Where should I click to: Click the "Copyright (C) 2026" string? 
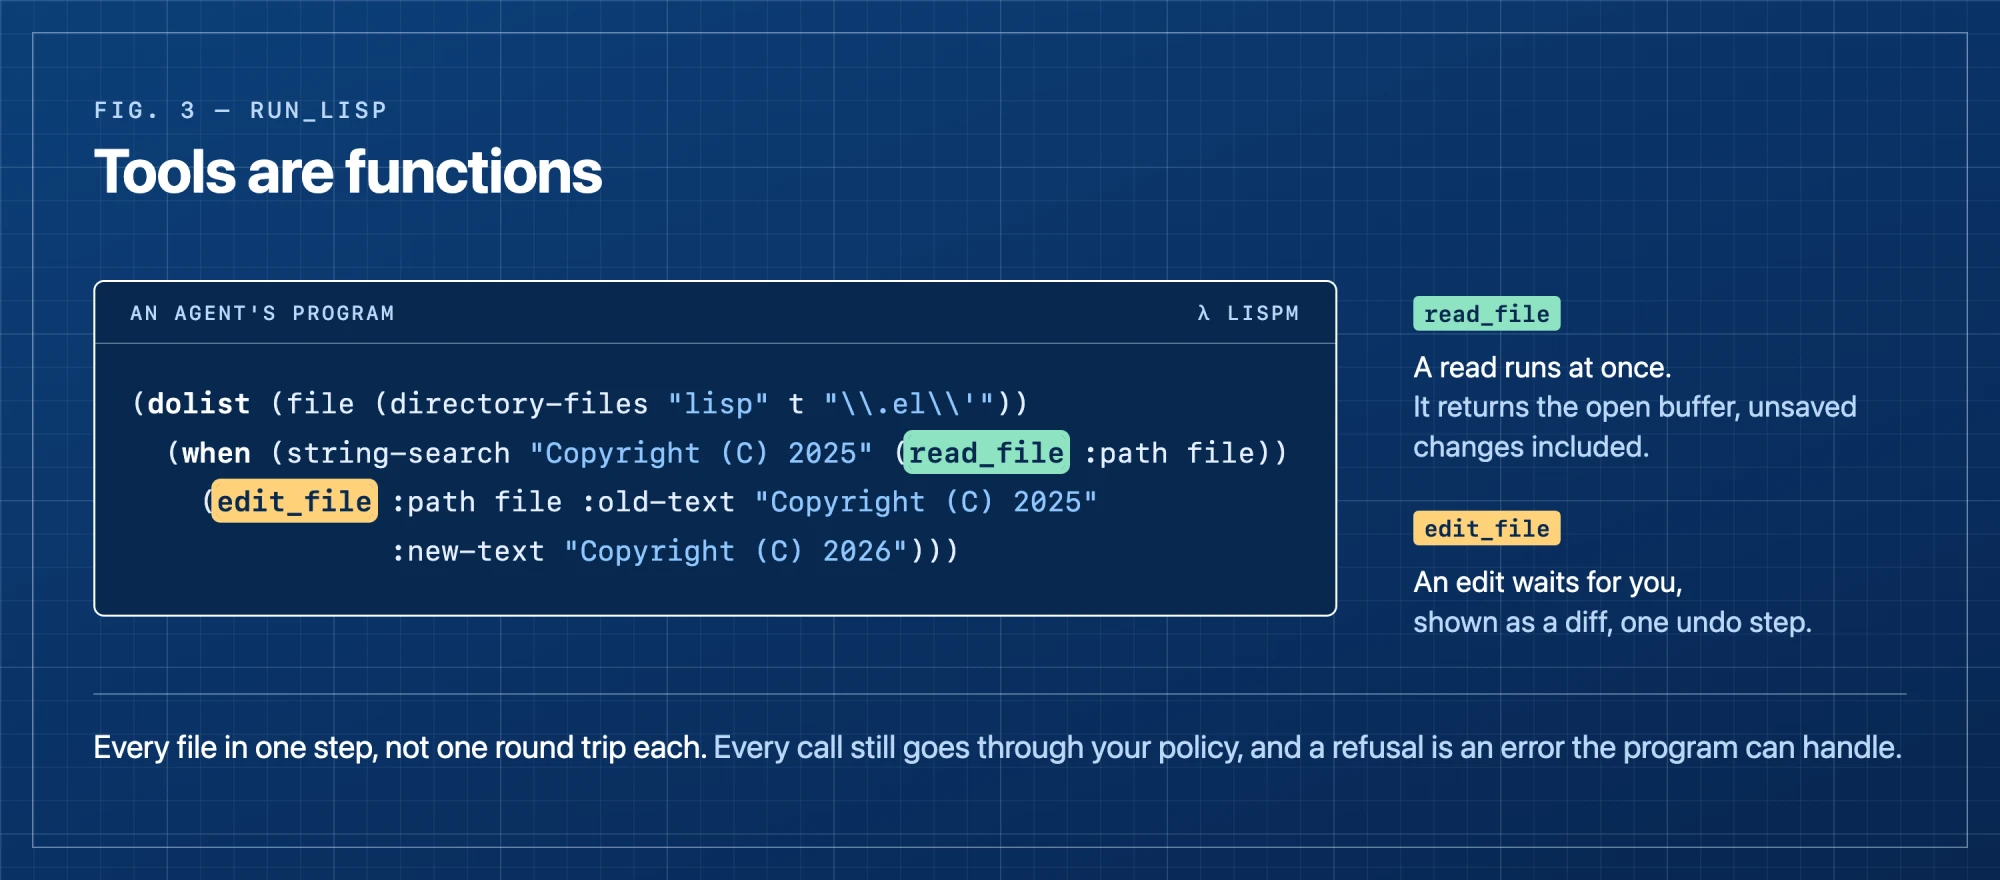click(x=735, y=551)
